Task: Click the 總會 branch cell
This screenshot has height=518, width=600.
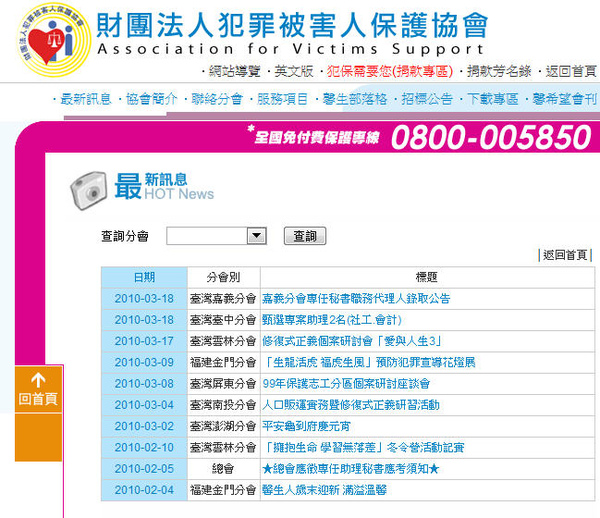Action: click(x=223, y=469)
